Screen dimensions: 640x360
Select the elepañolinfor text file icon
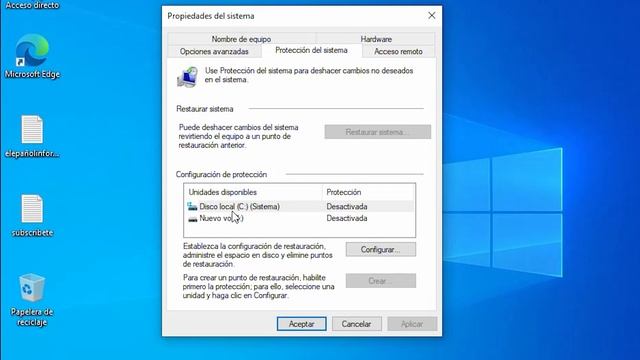[32, 129]
